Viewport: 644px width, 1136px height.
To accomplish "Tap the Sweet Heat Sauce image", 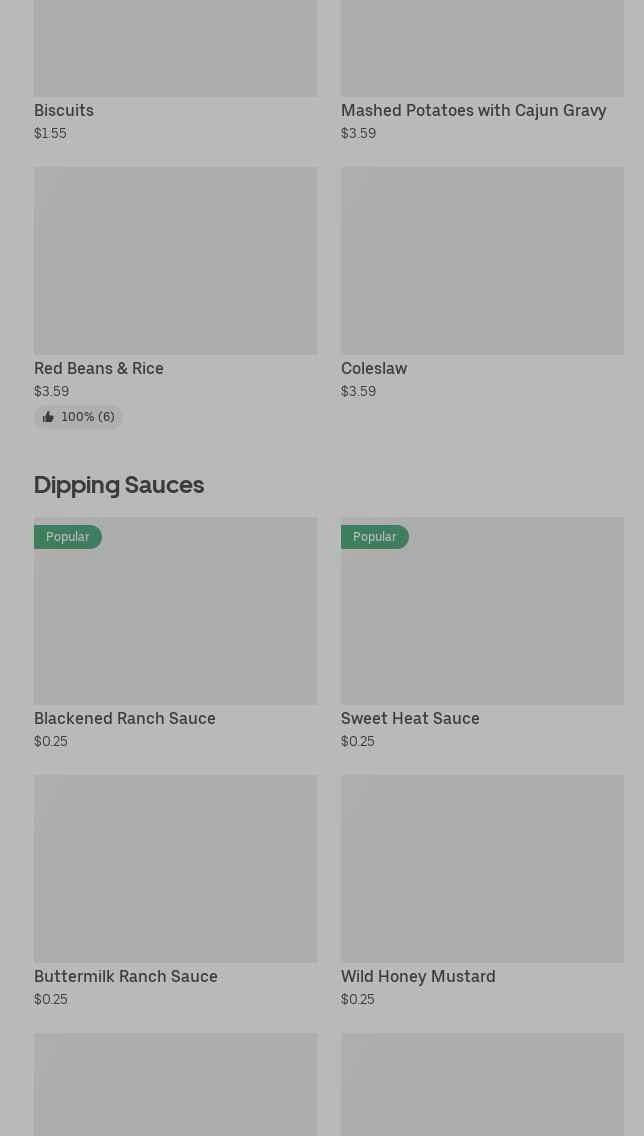I will [482, 620].
